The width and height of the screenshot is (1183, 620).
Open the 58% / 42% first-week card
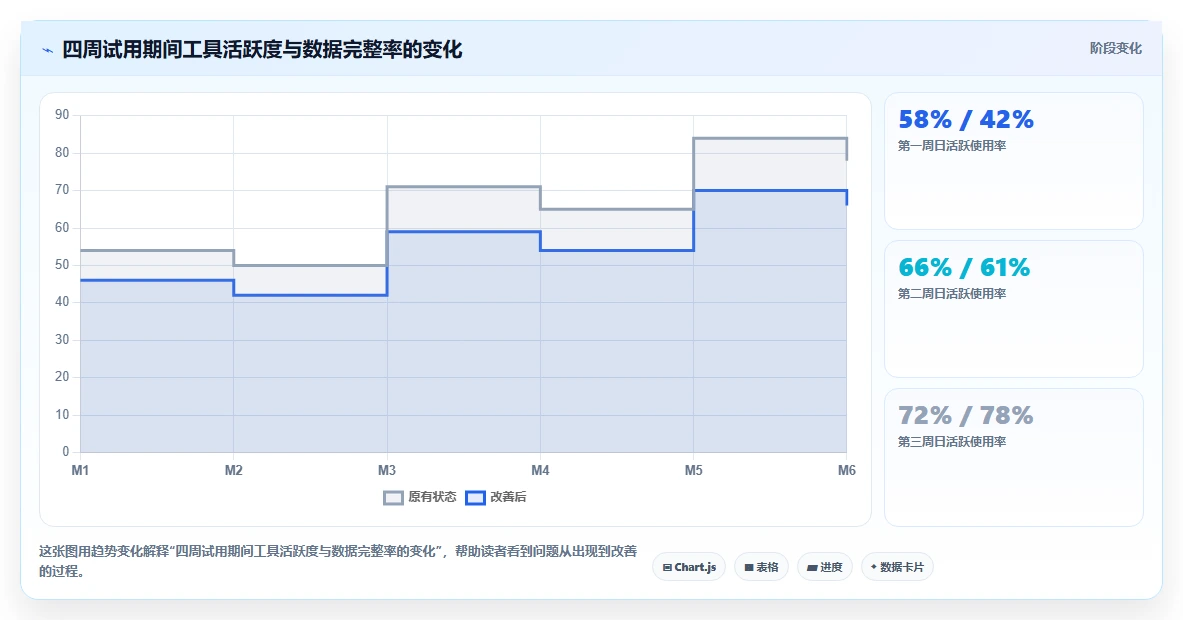click(x=1013, y=161)
